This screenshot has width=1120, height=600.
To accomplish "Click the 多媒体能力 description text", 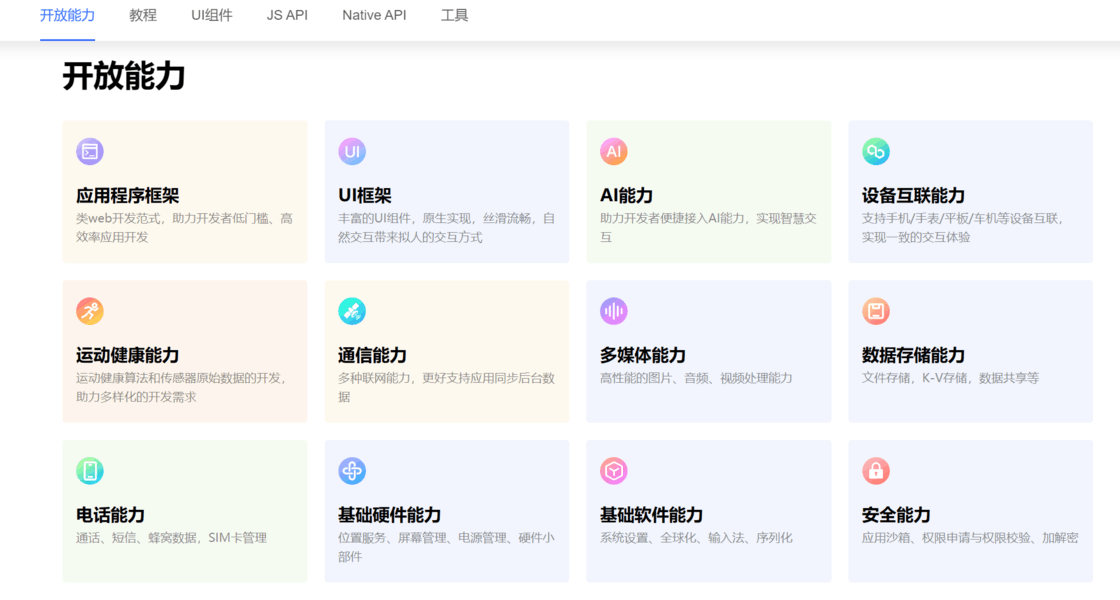I will click(x=696, y=378).
